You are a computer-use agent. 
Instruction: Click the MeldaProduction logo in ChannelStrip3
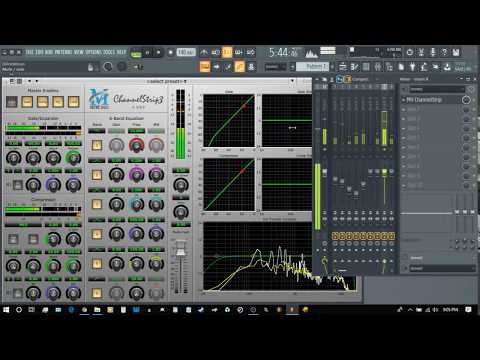98,99
